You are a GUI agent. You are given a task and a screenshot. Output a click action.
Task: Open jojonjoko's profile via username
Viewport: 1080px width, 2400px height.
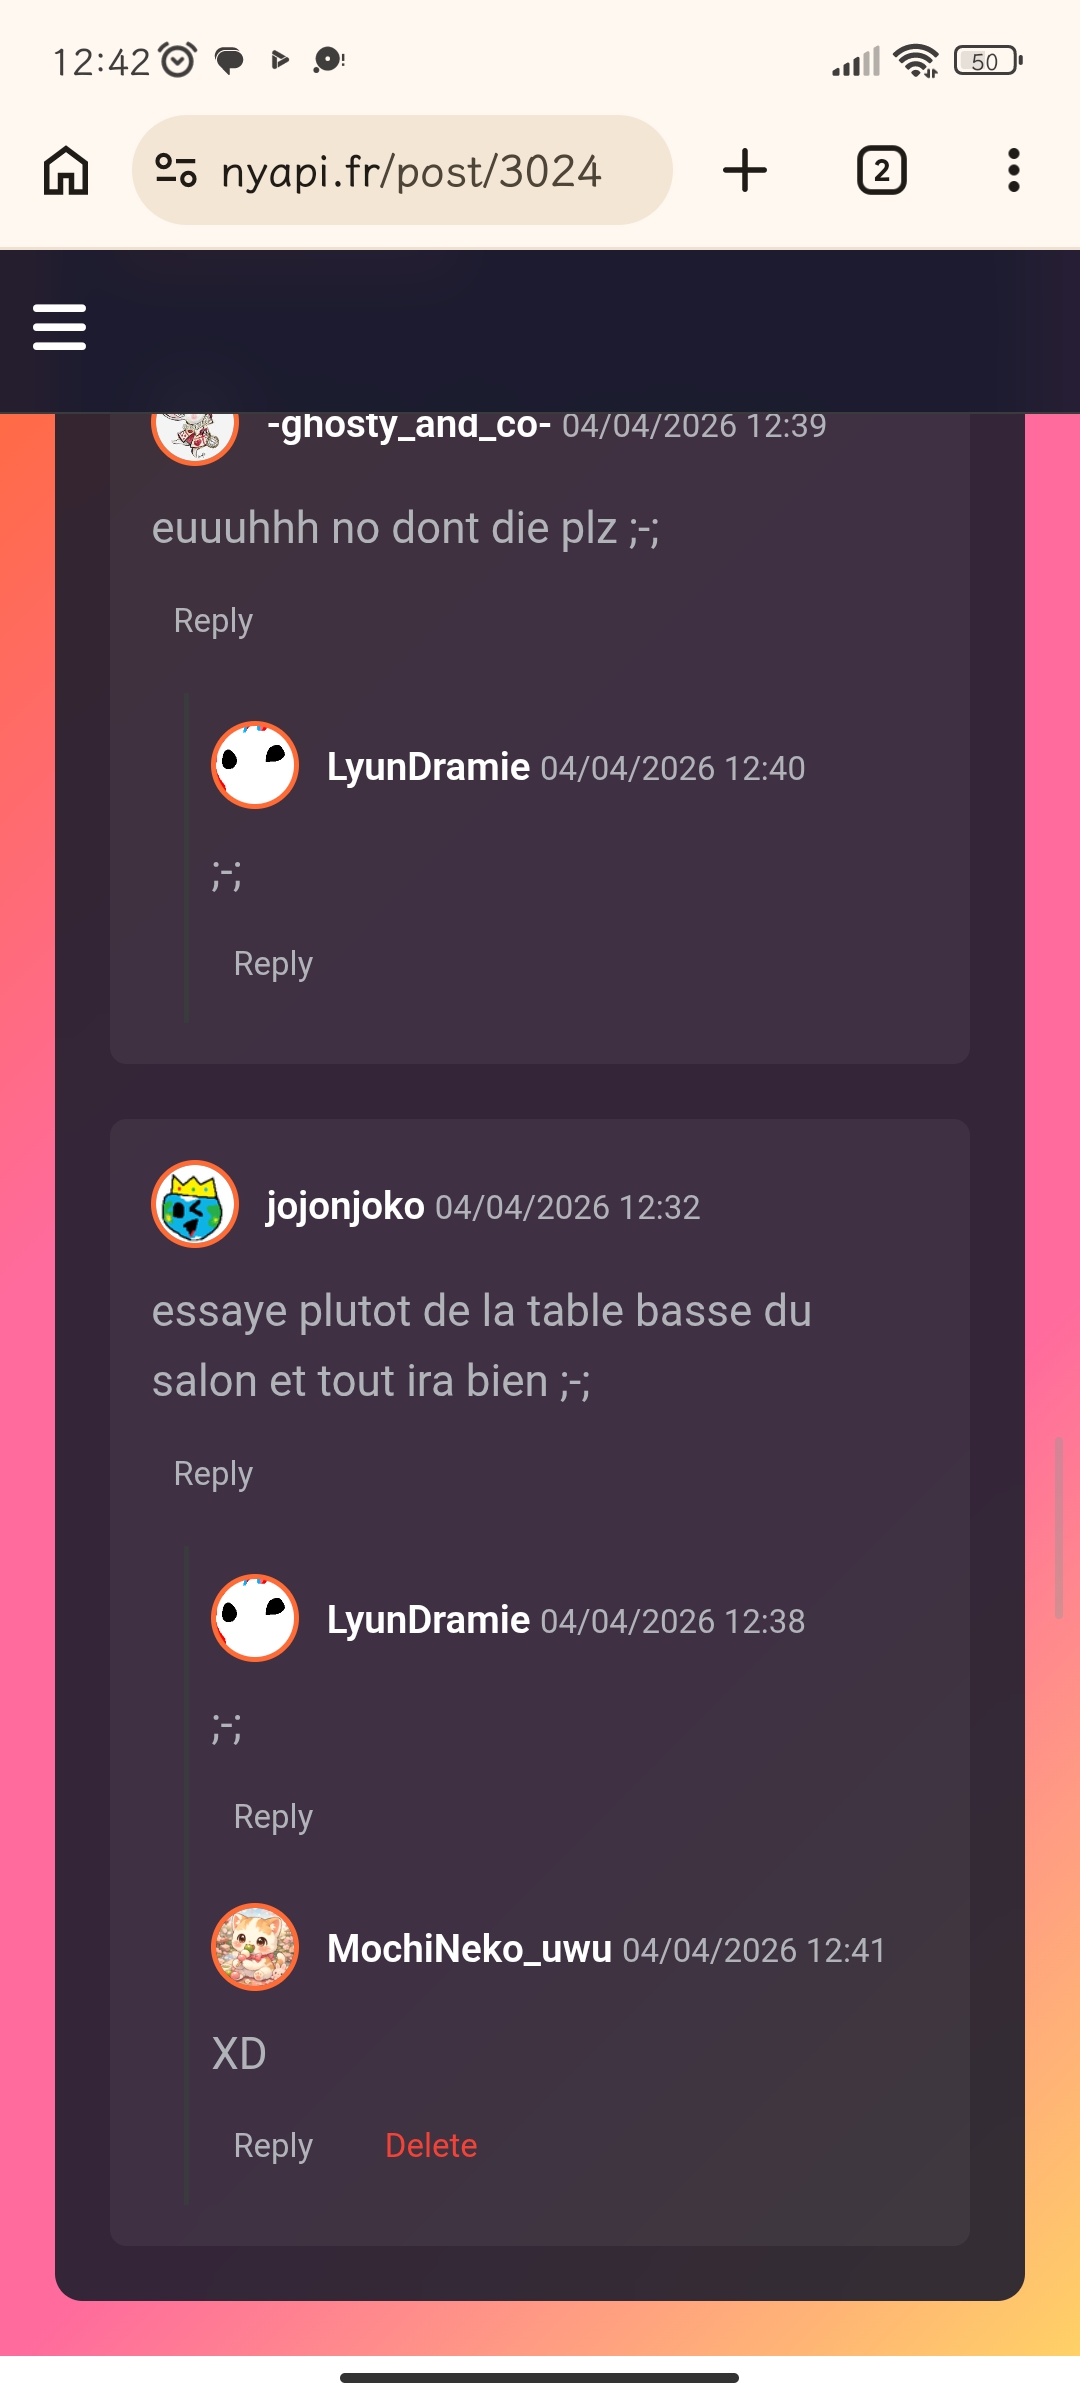(x=345, y=1206)
